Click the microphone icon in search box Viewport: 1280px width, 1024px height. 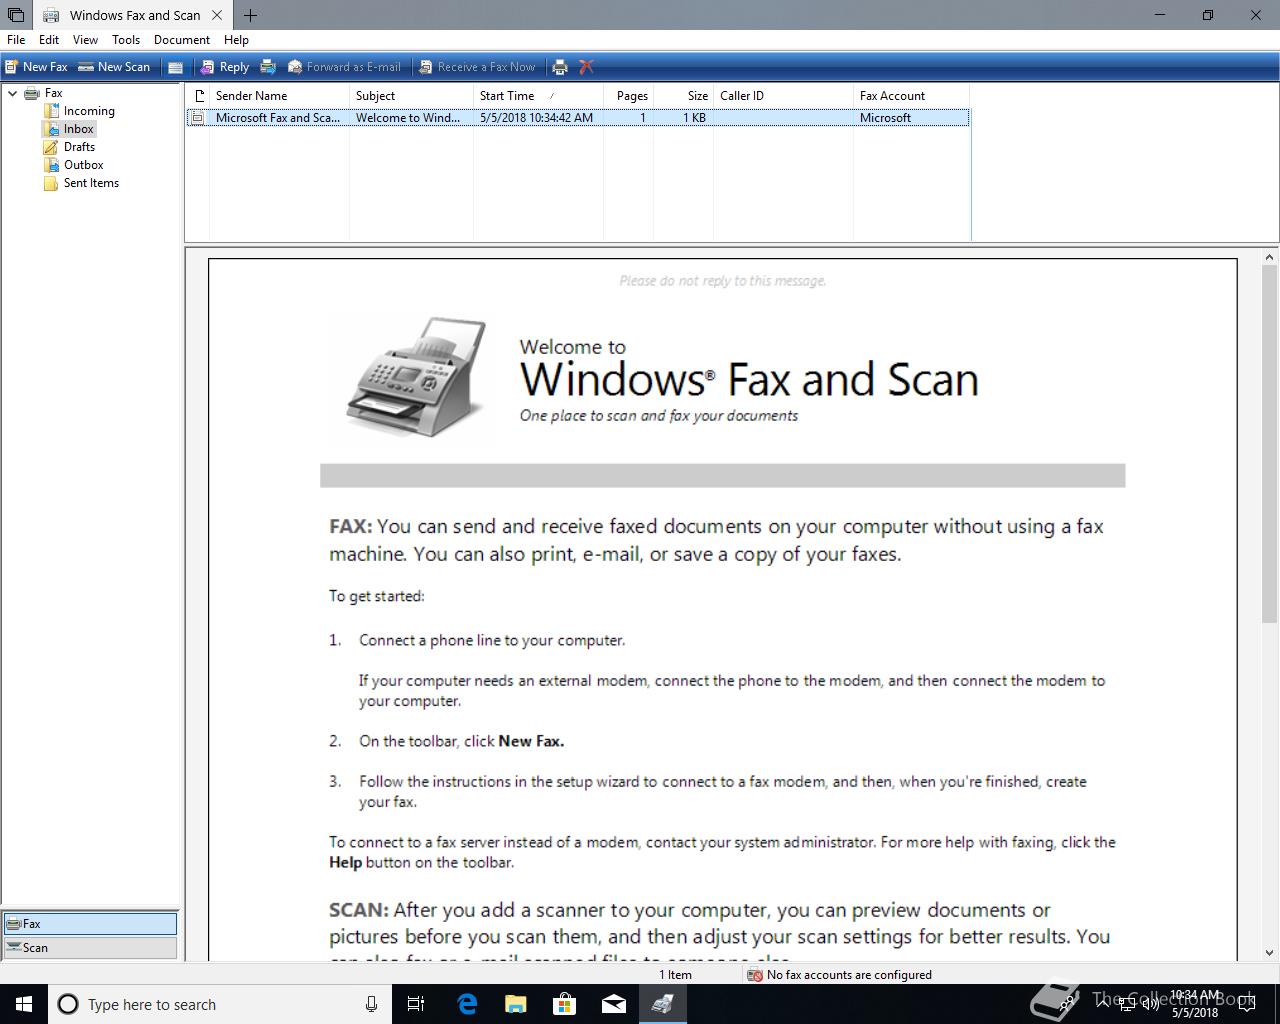(x=371, y=1004)
